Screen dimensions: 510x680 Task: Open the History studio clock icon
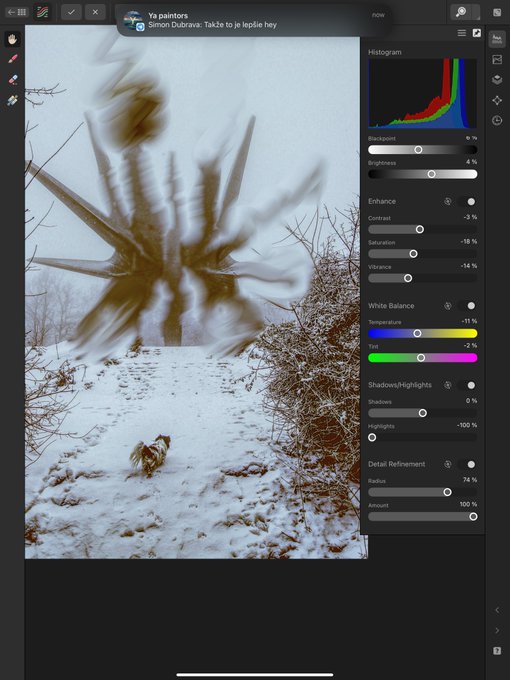(x=497, y=120)
